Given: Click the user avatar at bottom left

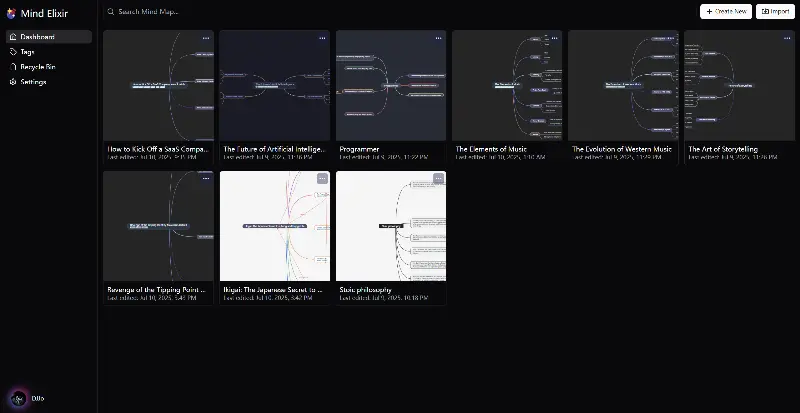Looking at the screenshot, I should point(18,398).
